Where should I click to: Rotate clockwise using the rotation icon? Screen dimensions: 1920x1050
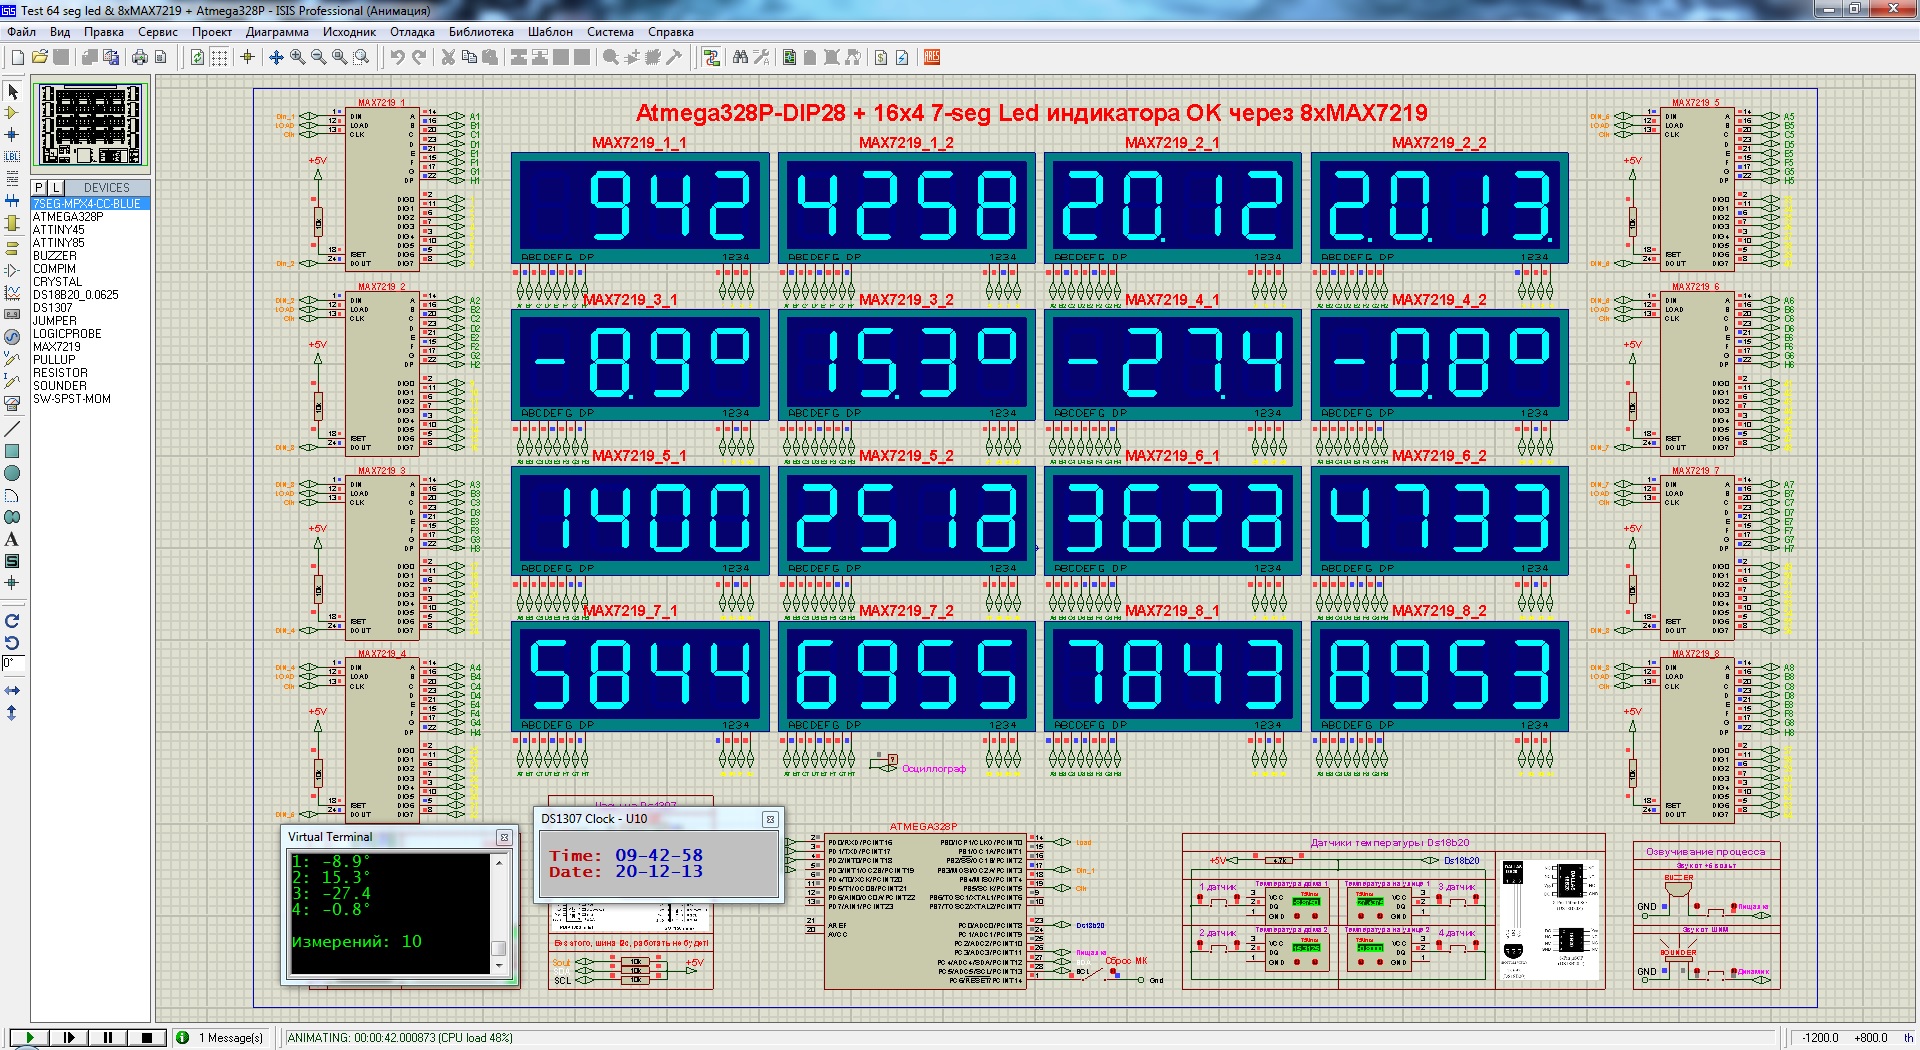(12, 621)
